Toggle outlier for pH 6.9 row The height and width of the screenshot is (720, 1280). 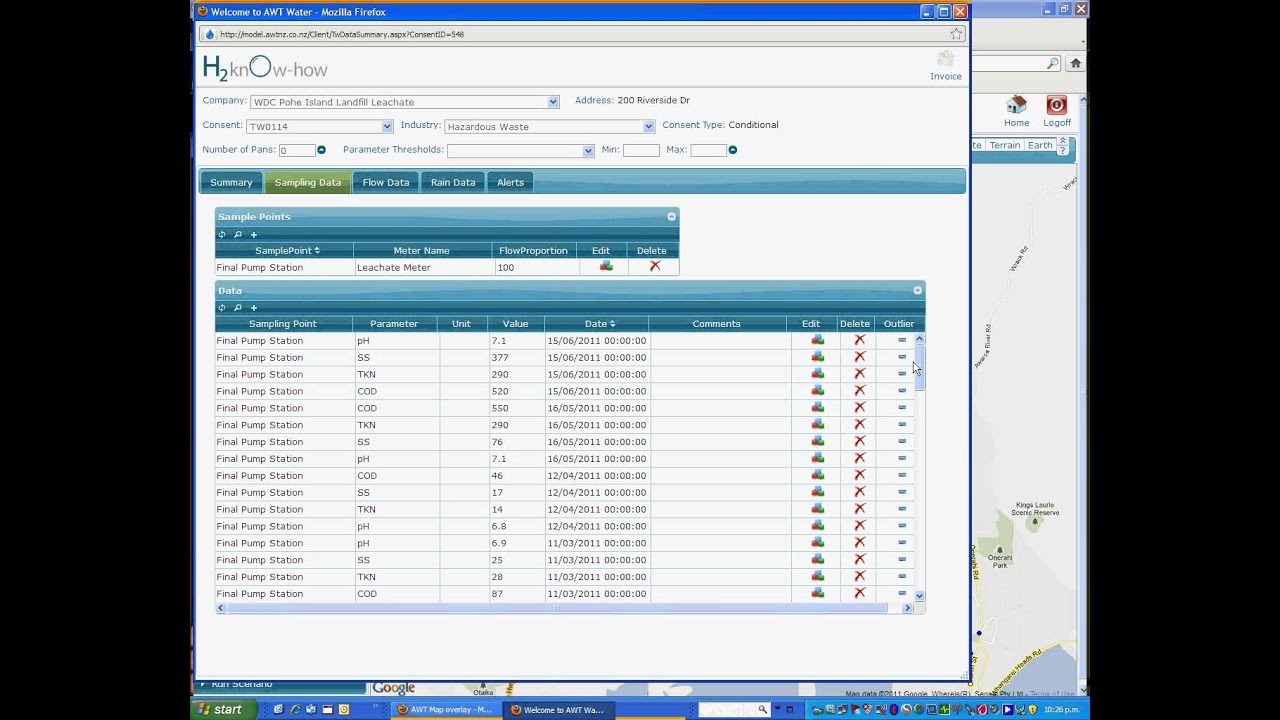click(x=902, y=543)
